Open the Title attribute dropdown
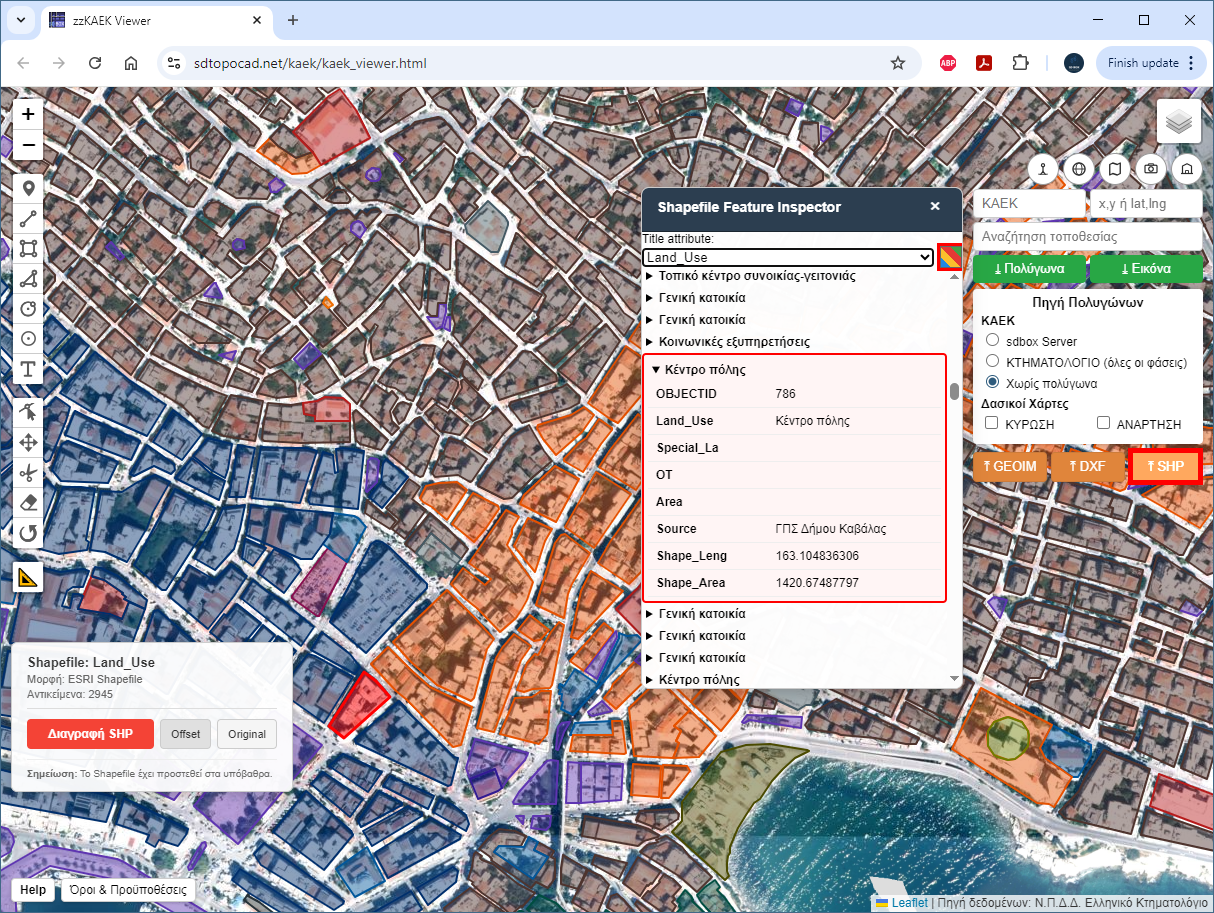The image size is (1214, 913). 787,258
